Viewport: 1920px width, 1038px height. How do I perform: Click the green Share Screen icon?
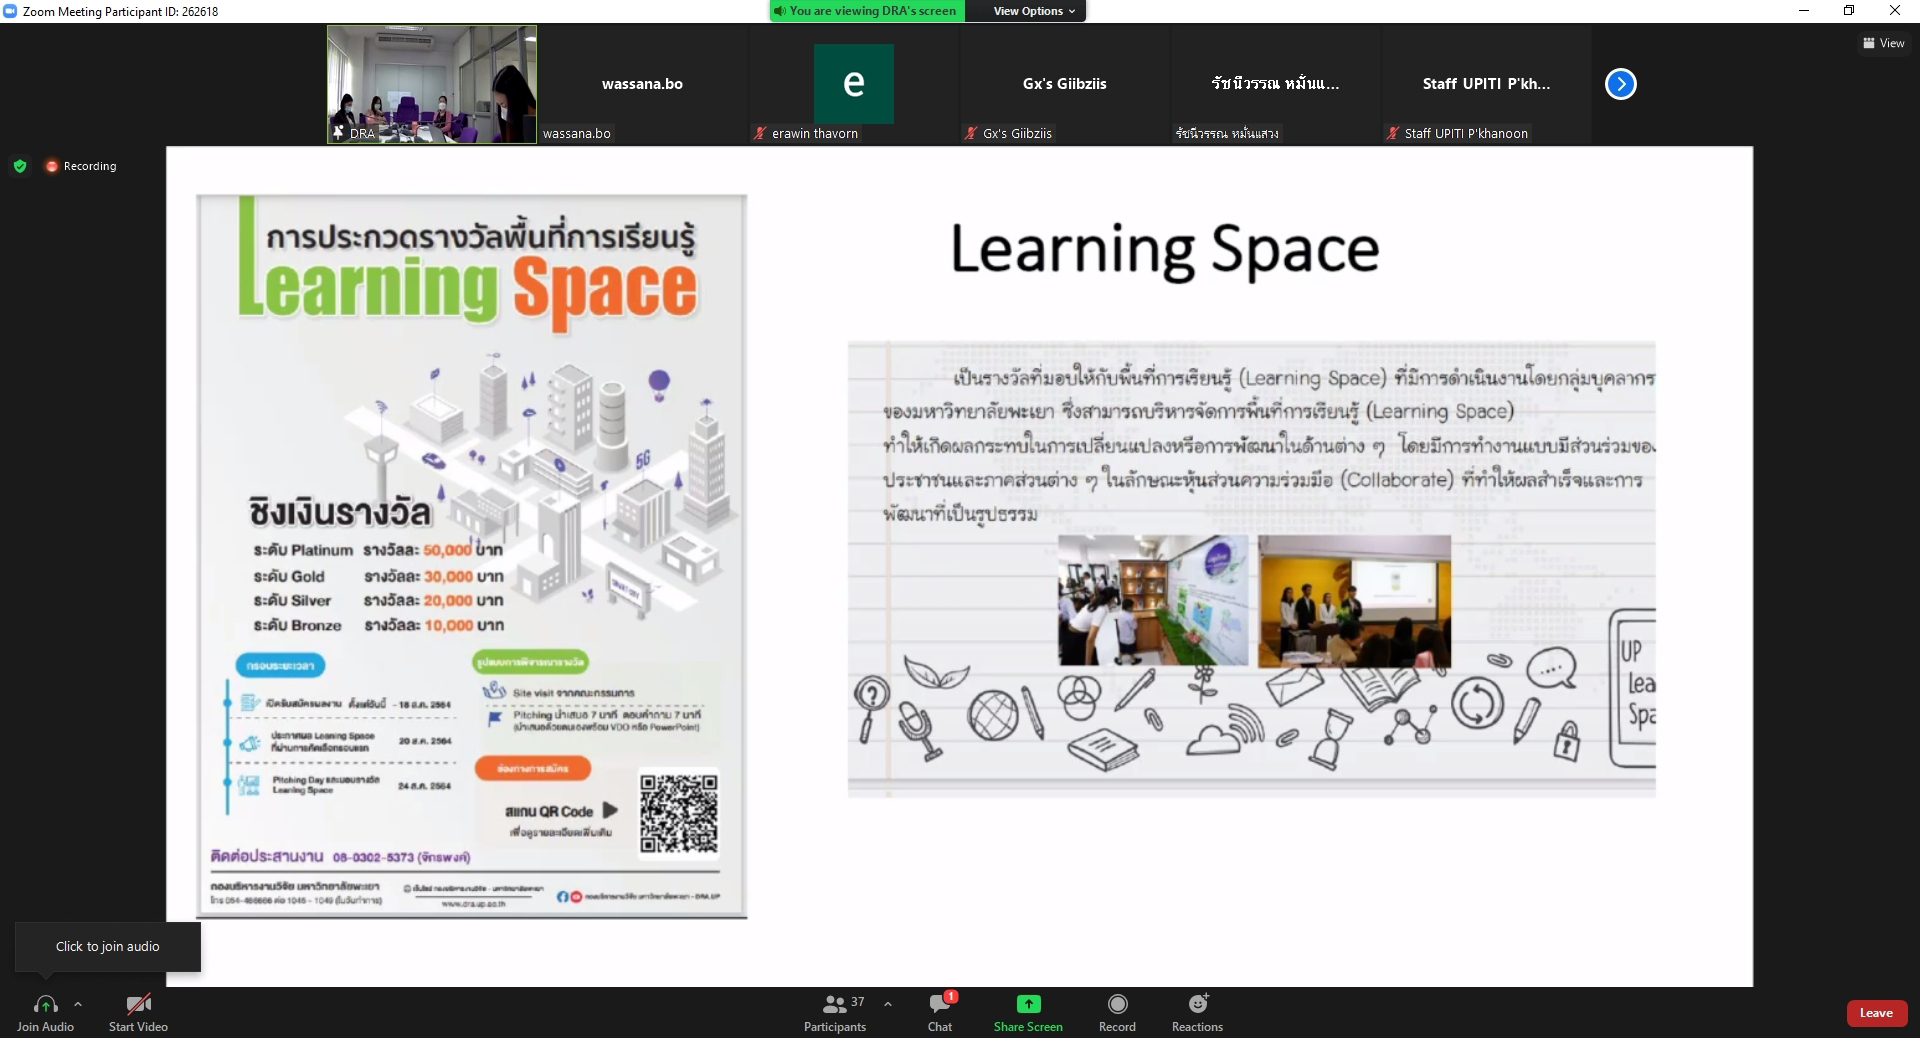(1028, 1004)
